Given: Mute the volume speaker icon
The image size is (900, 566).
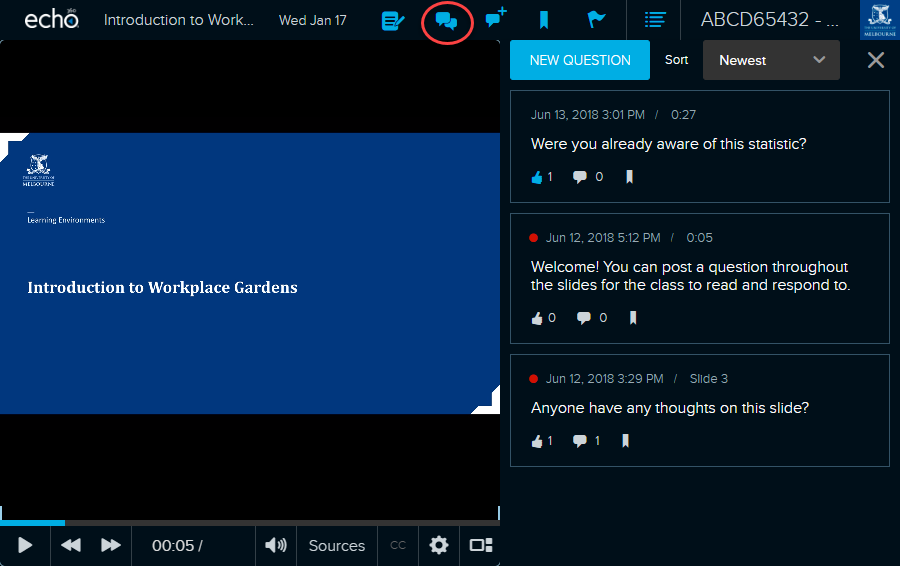Looking at the screenshot, I should point(276,545).
